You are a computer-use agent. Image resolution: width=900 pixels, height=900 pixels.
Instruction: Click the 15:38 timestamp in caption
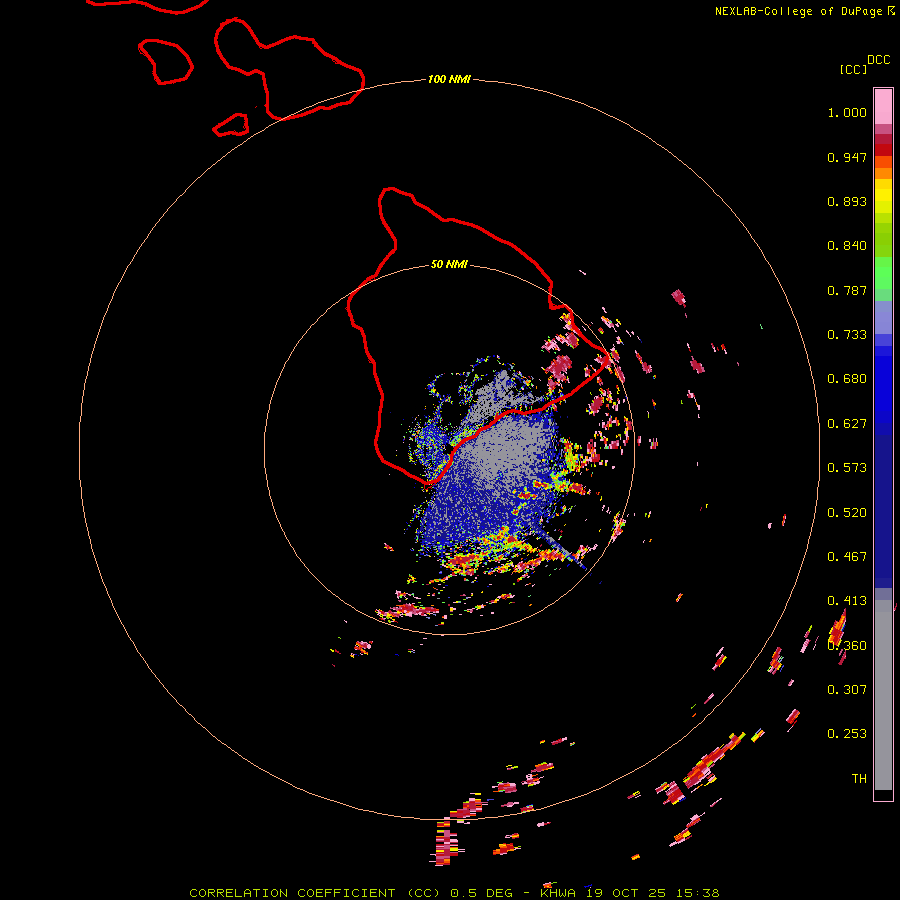point(697,893)
